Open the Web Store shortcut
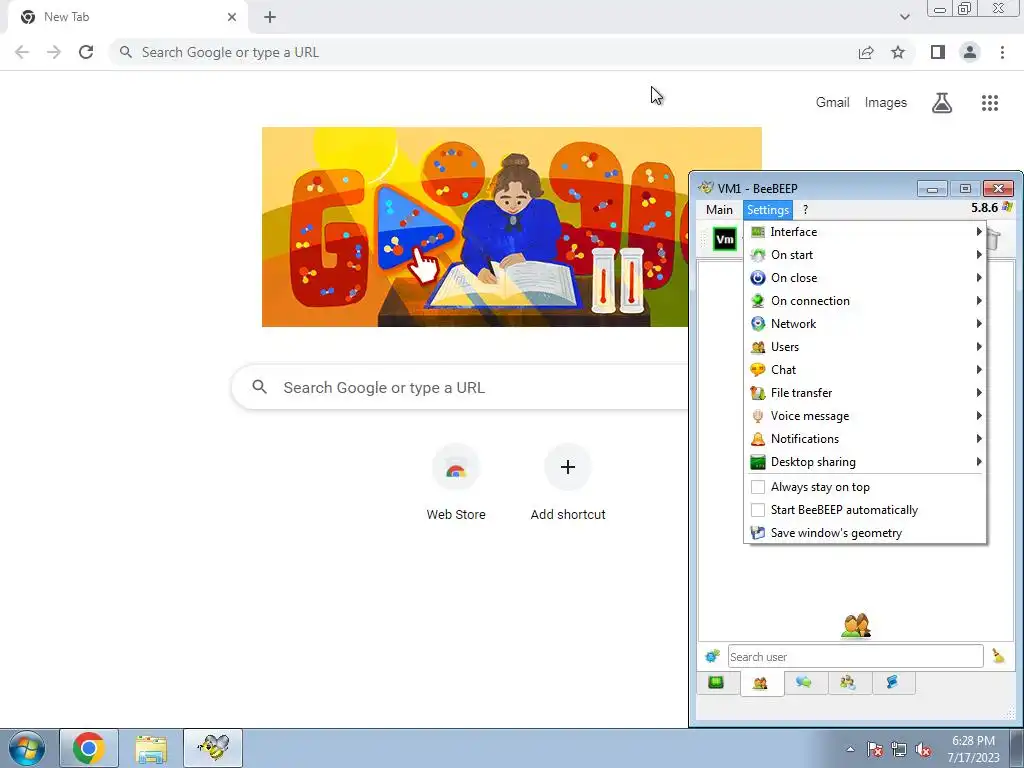The image size is (1024, 768). (x=456, y=482)
